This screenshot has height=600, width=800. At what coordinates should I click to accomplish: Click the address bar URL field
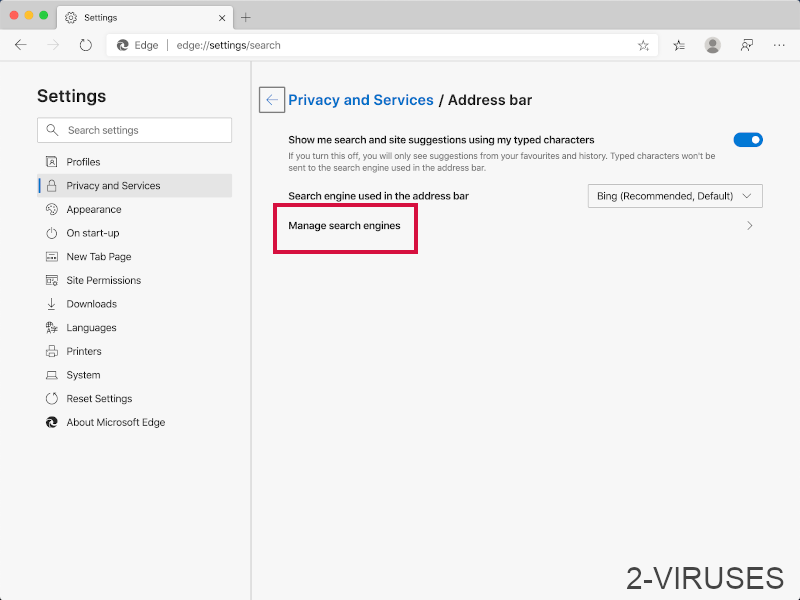tap(383, 45)
